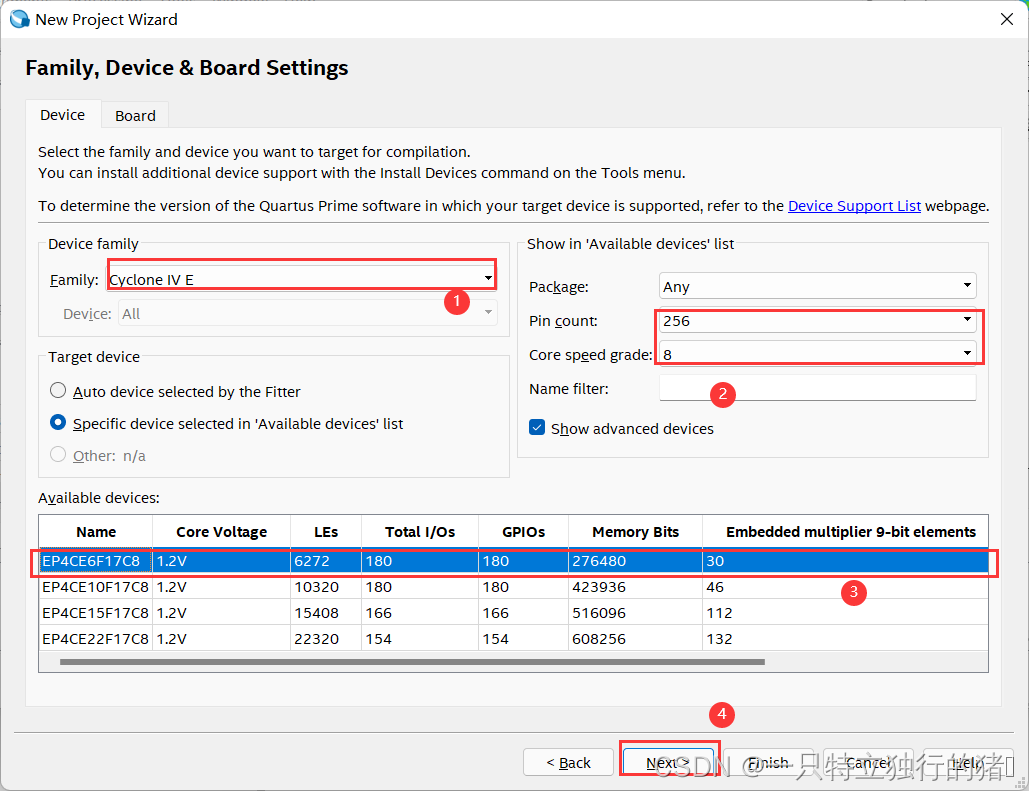Click the horizontal scrollbar of the devices table
This screenshot has width=1029, height=791.
pyautogui.click(x=412, y=662)
